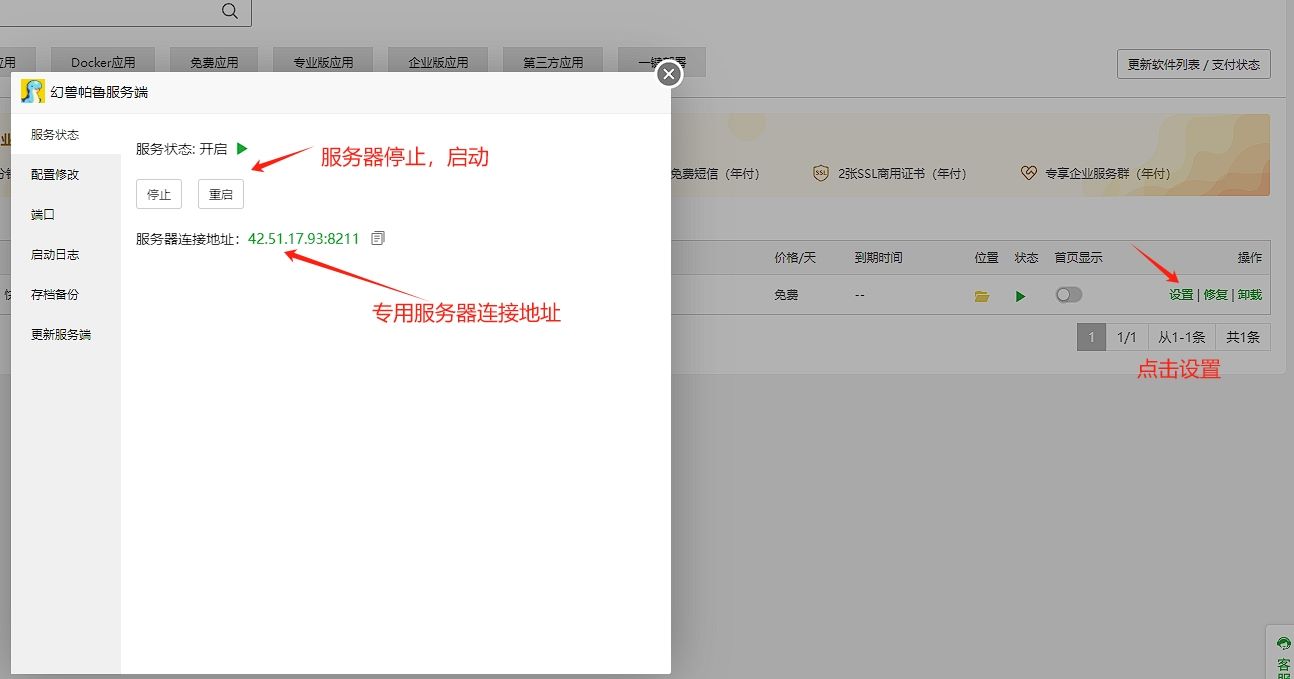1294x679 pixels.
Task: Open the 存档备份 sidebar tab
Action: [x=66, y=294]
